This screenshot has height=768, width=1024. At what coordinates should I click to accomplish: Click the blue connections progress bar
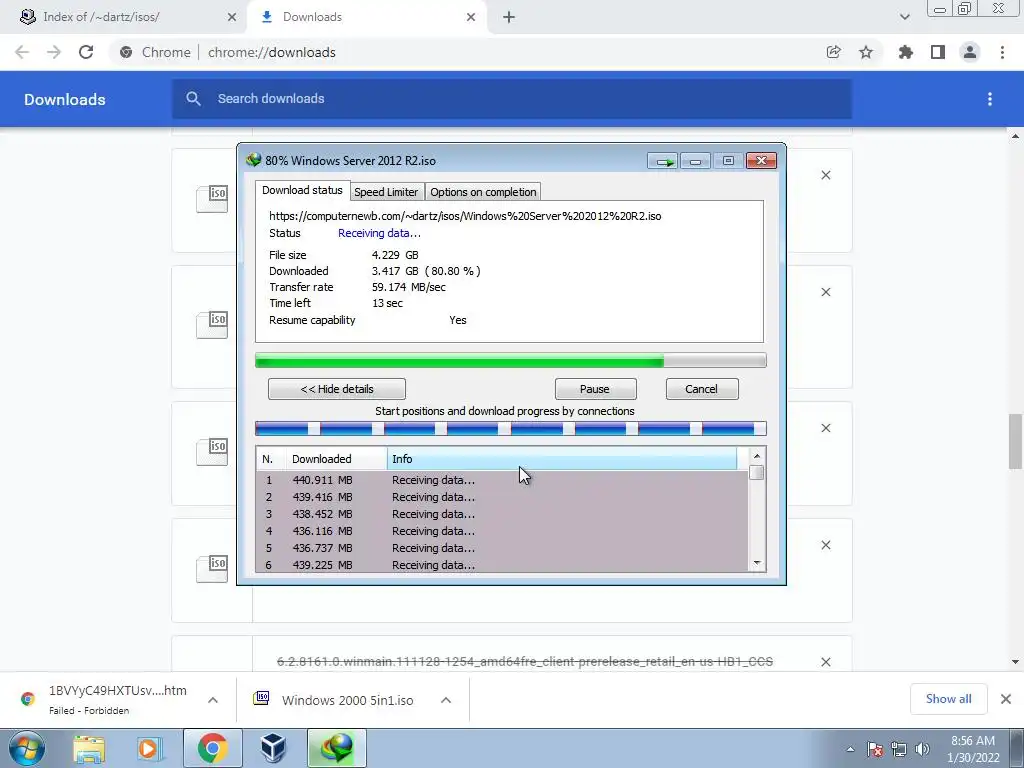pyautogui.click(x=511, y=428)
